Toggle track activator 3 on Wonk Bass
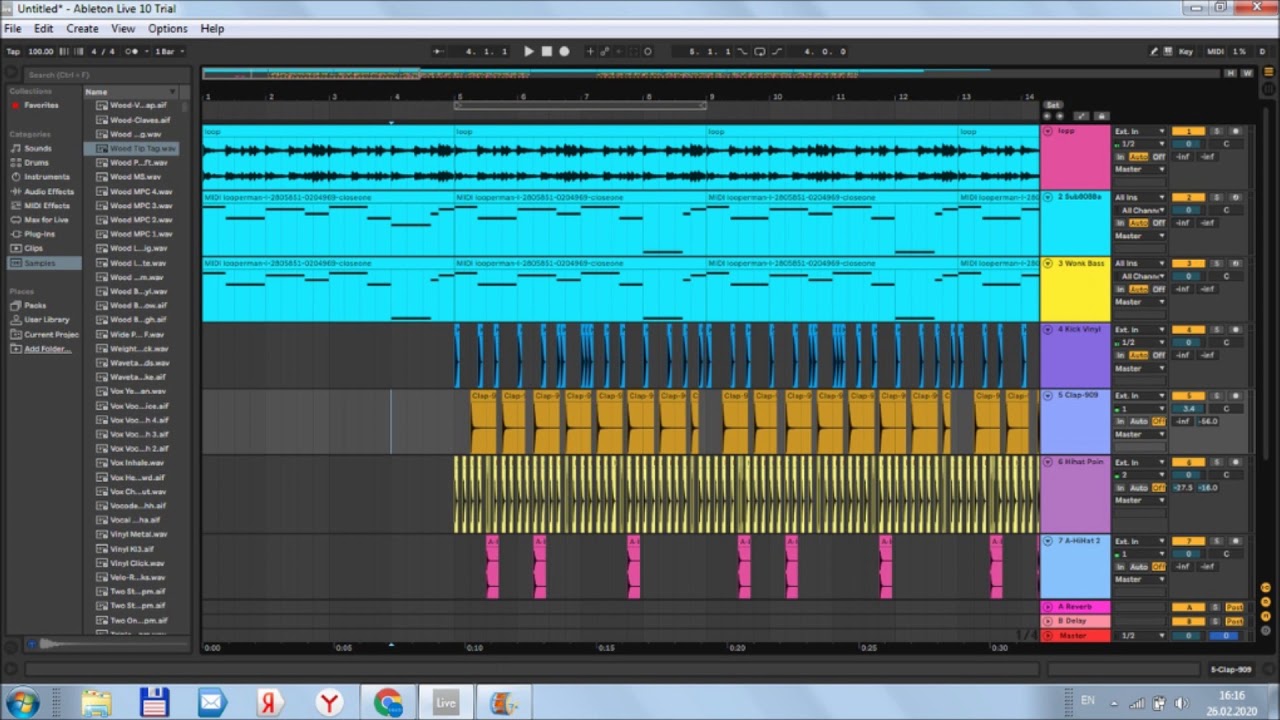This screenshot has height=720, width=1280. pyautogui.click(x=1188, y=263)
